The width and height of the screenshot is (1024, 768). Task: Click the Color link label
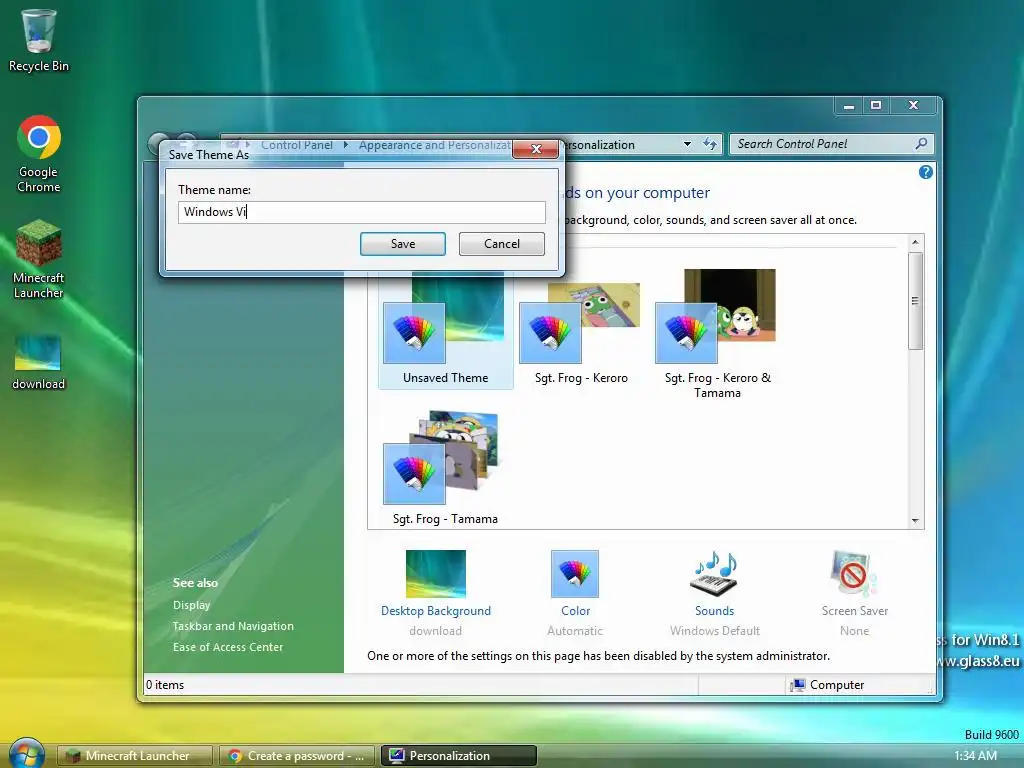click(x=575, y=611)
